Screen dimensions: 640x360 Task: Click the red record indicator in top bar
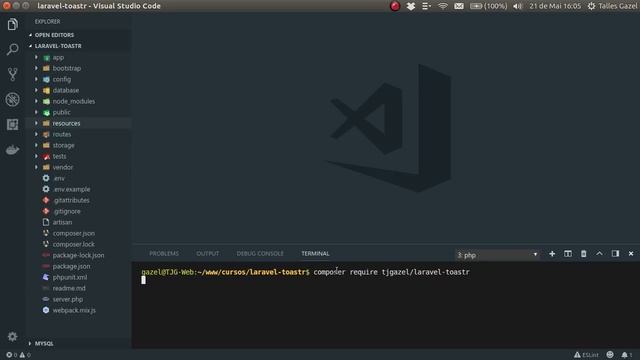click(395, 6)
